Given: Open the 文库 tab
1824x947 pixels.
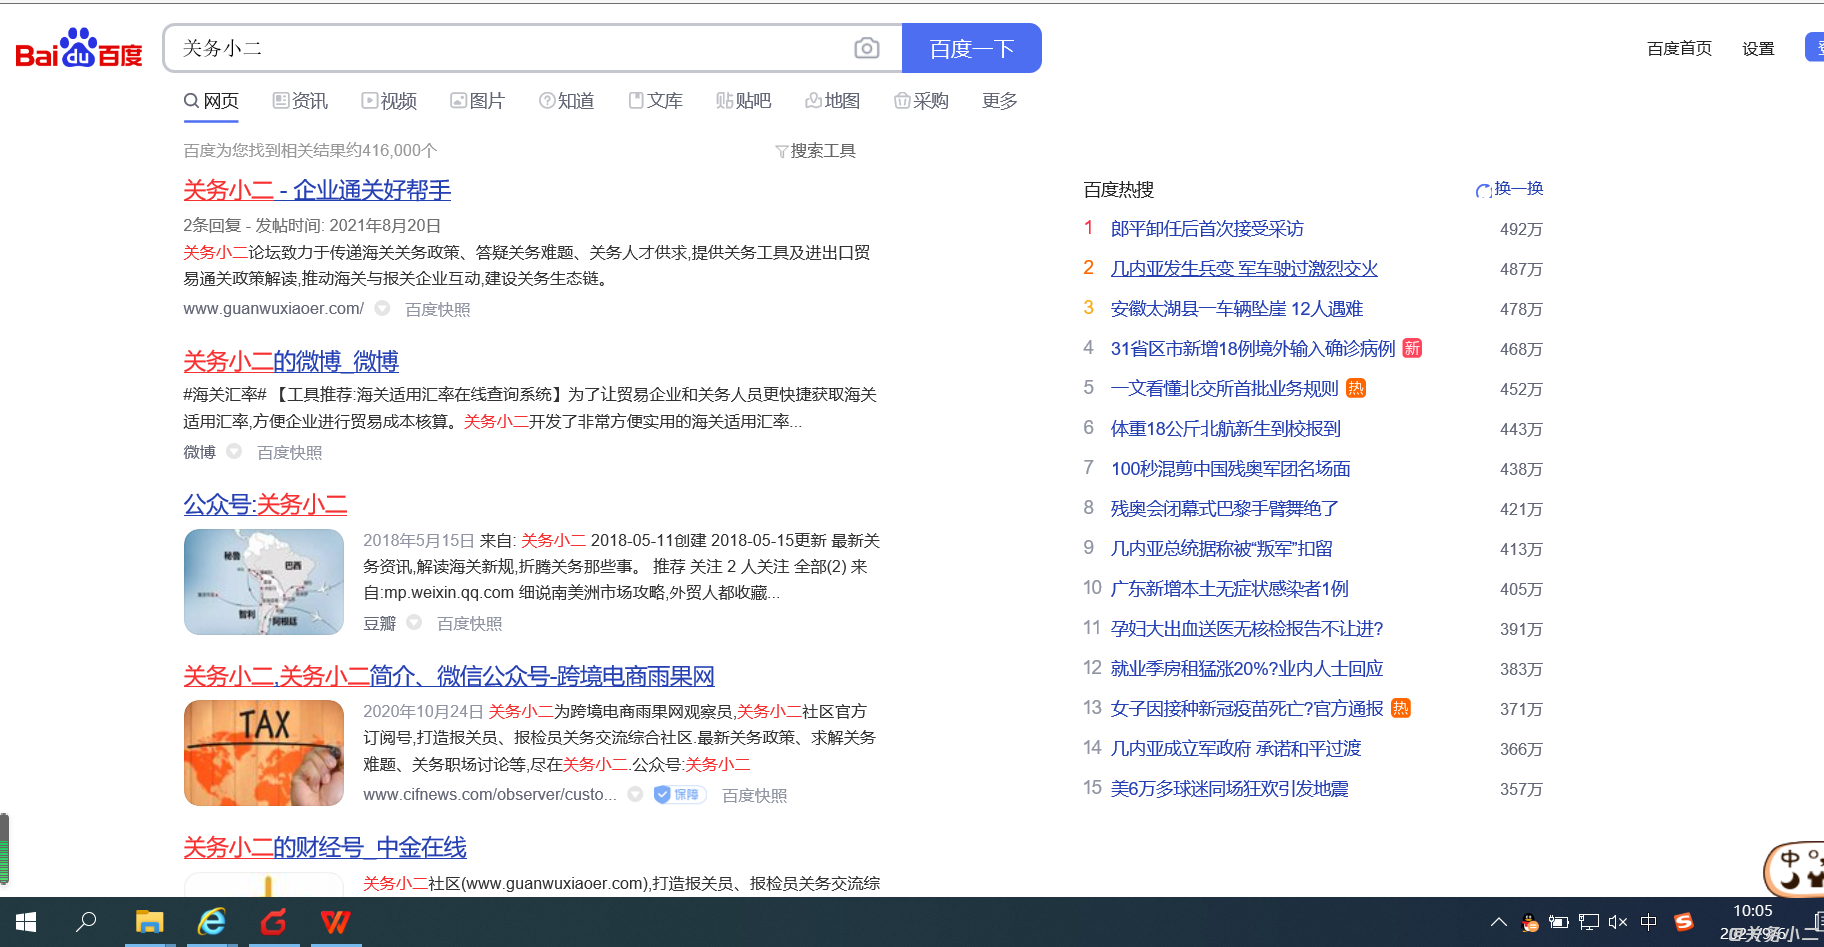Looking at the screenshot, I should click(655, 101).
